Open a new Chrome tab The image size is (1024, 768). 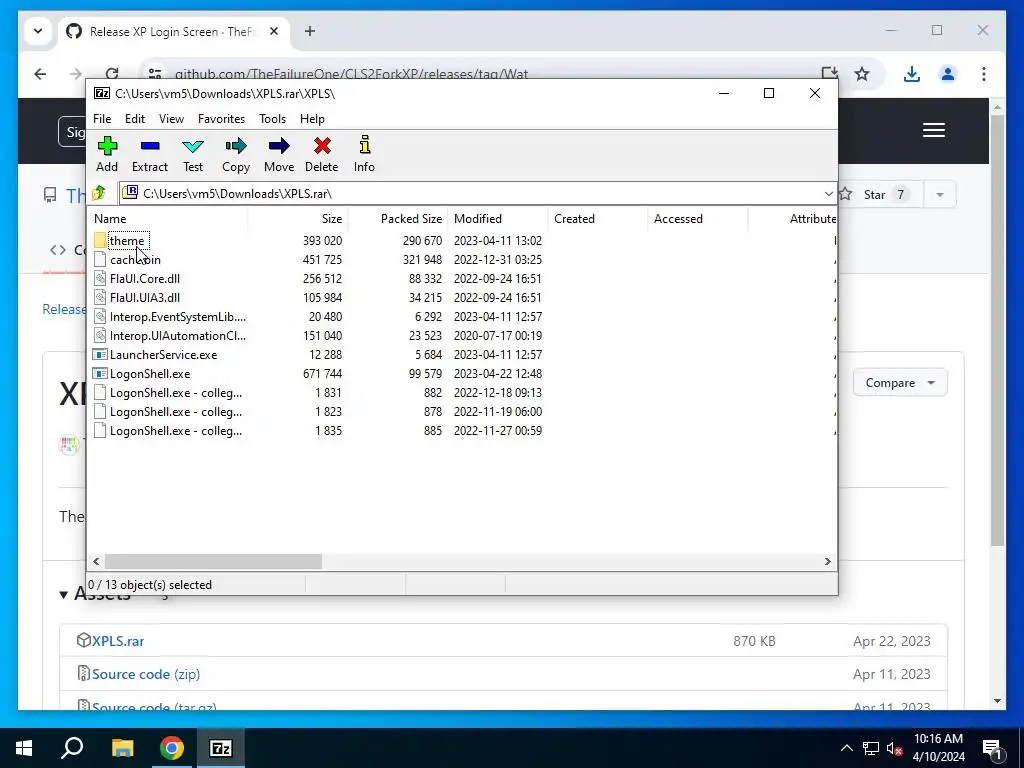click(310, 31)
